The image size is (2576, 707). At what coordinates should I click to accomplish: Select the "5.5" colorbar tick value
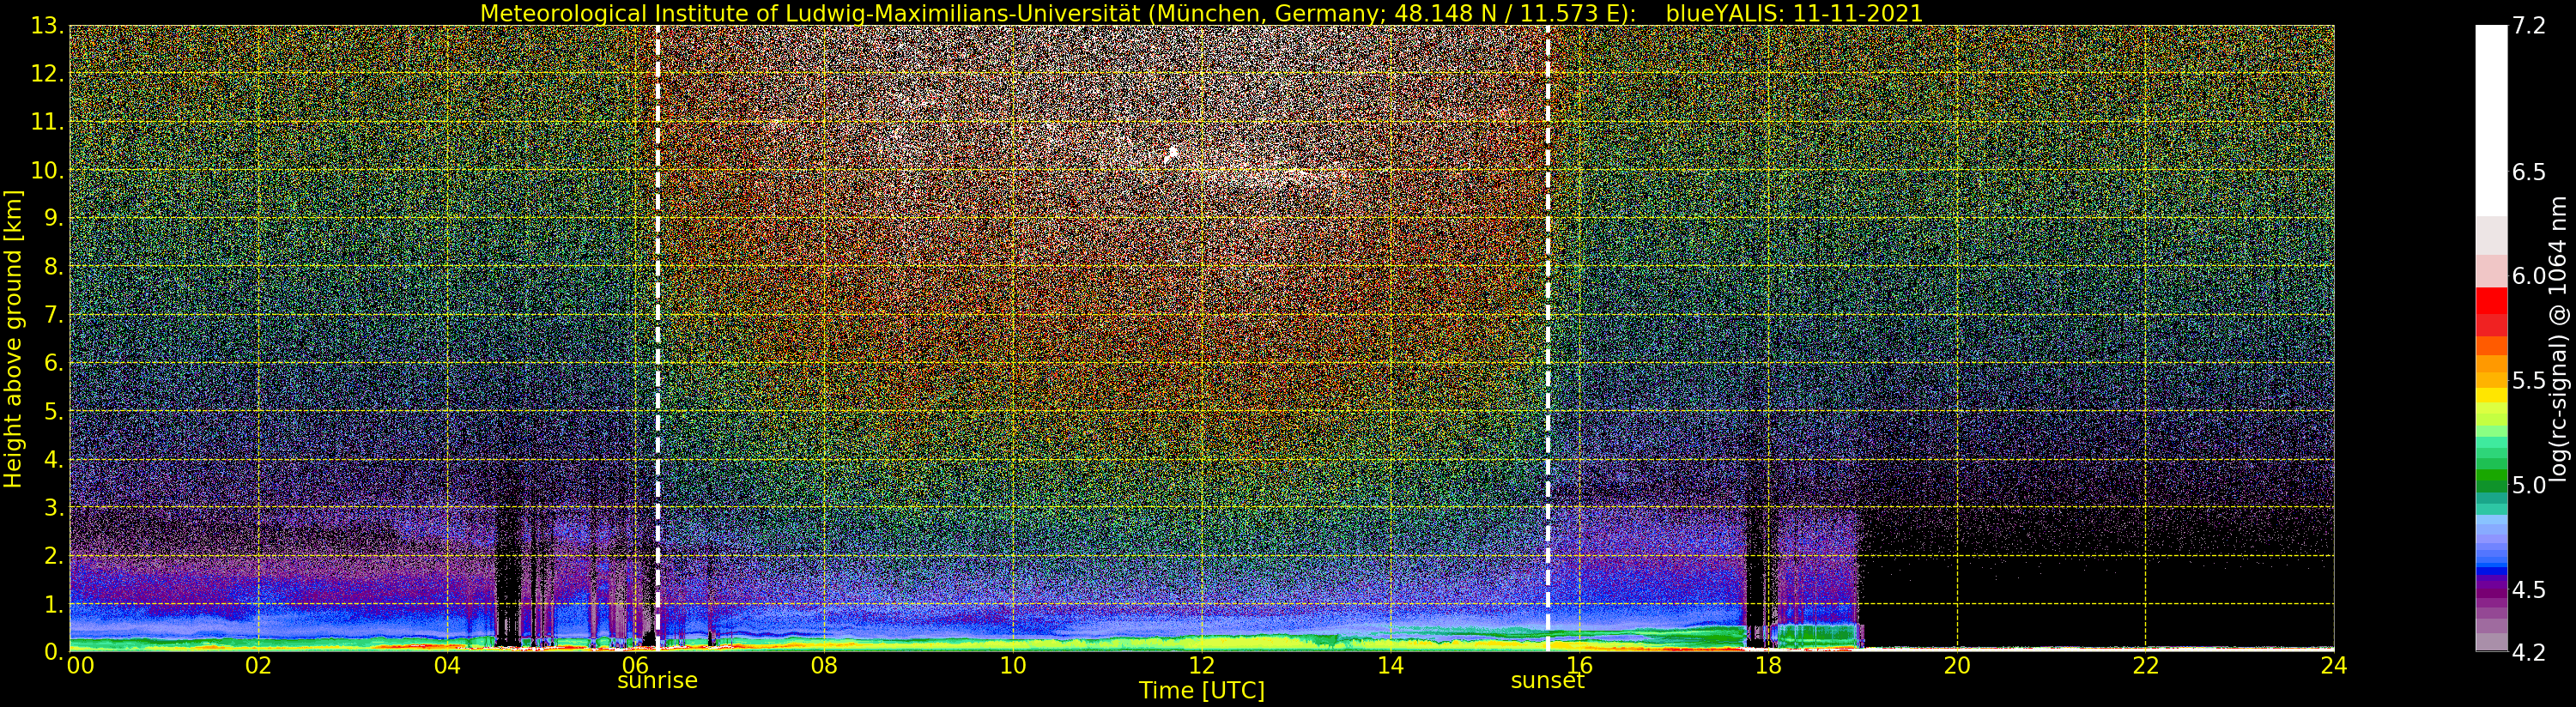coord(2529,381)
